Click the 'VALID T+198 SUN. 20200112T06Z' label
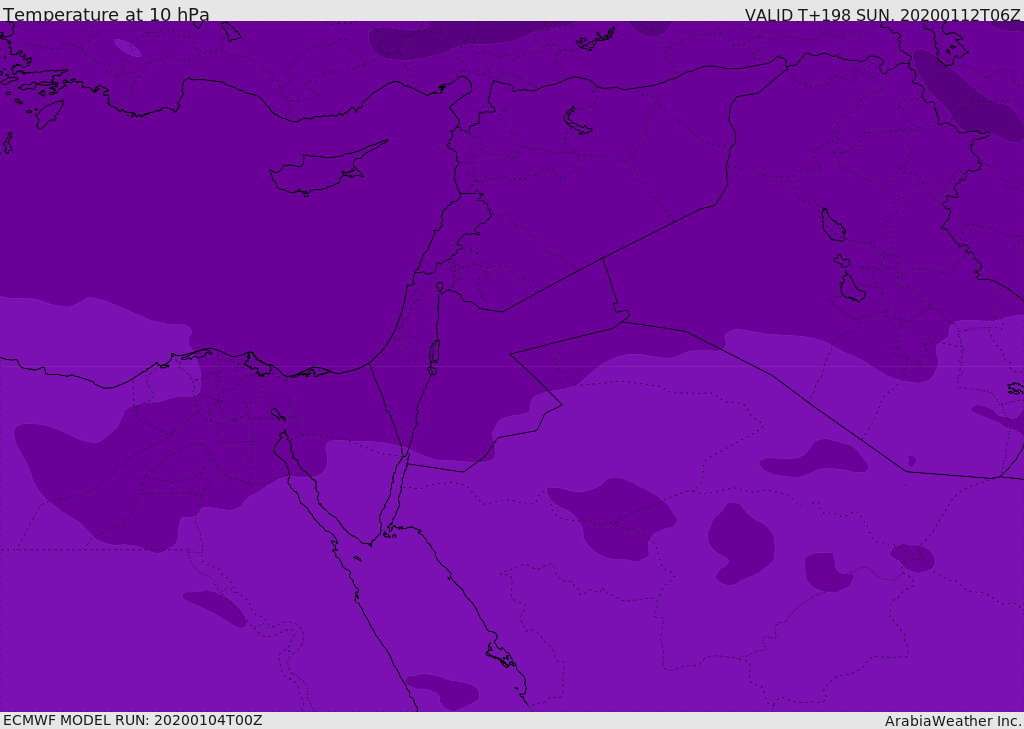Screen dimensions: 1024x729 pyautogui.click(x=882, y=15)
